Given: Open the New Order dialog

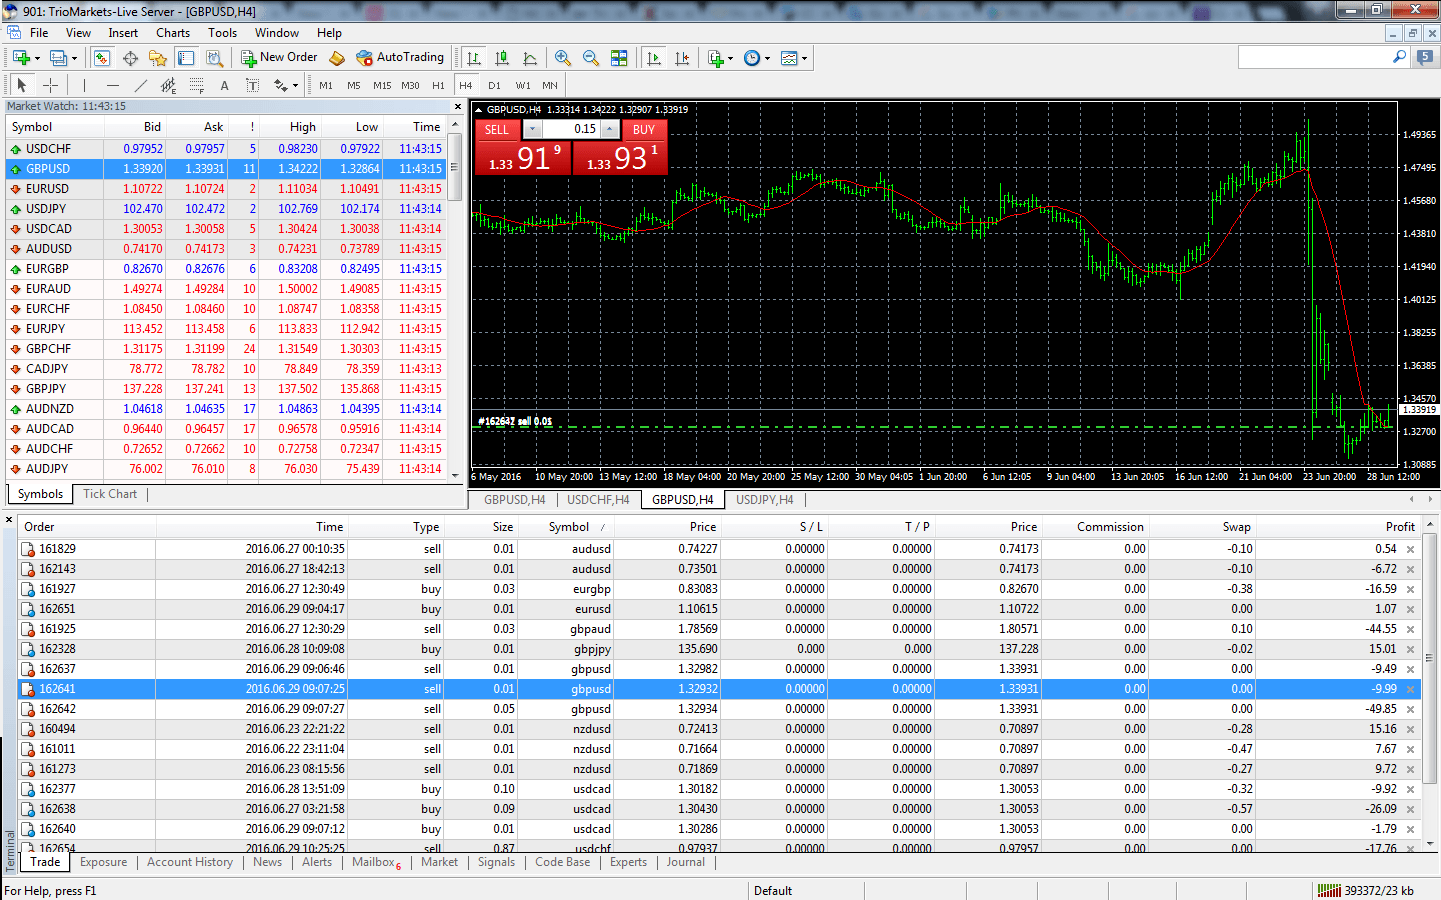Looking at the screenshot, I should (279, 58).
